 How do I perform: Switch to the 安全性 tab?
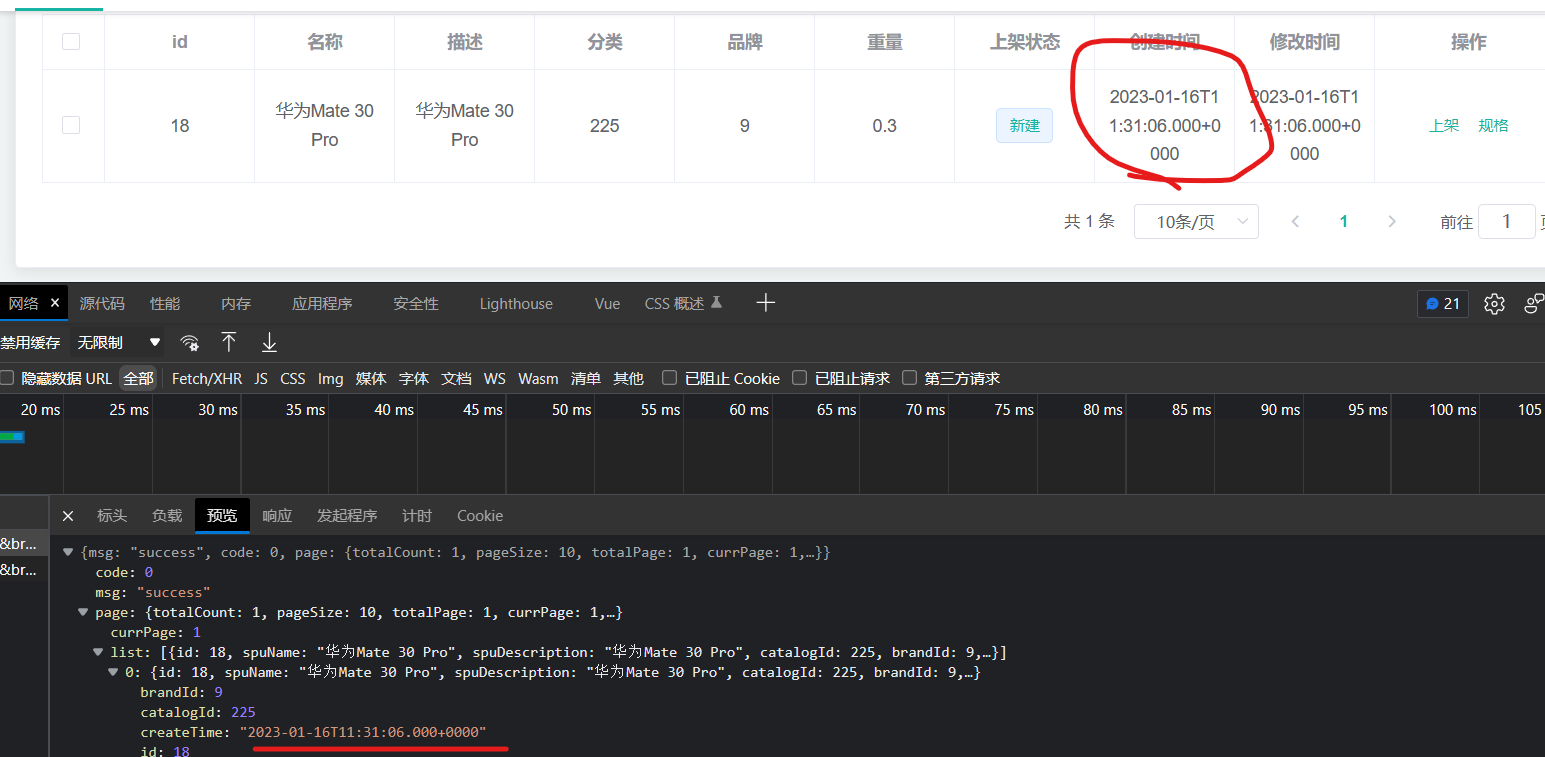coord(416,304)
